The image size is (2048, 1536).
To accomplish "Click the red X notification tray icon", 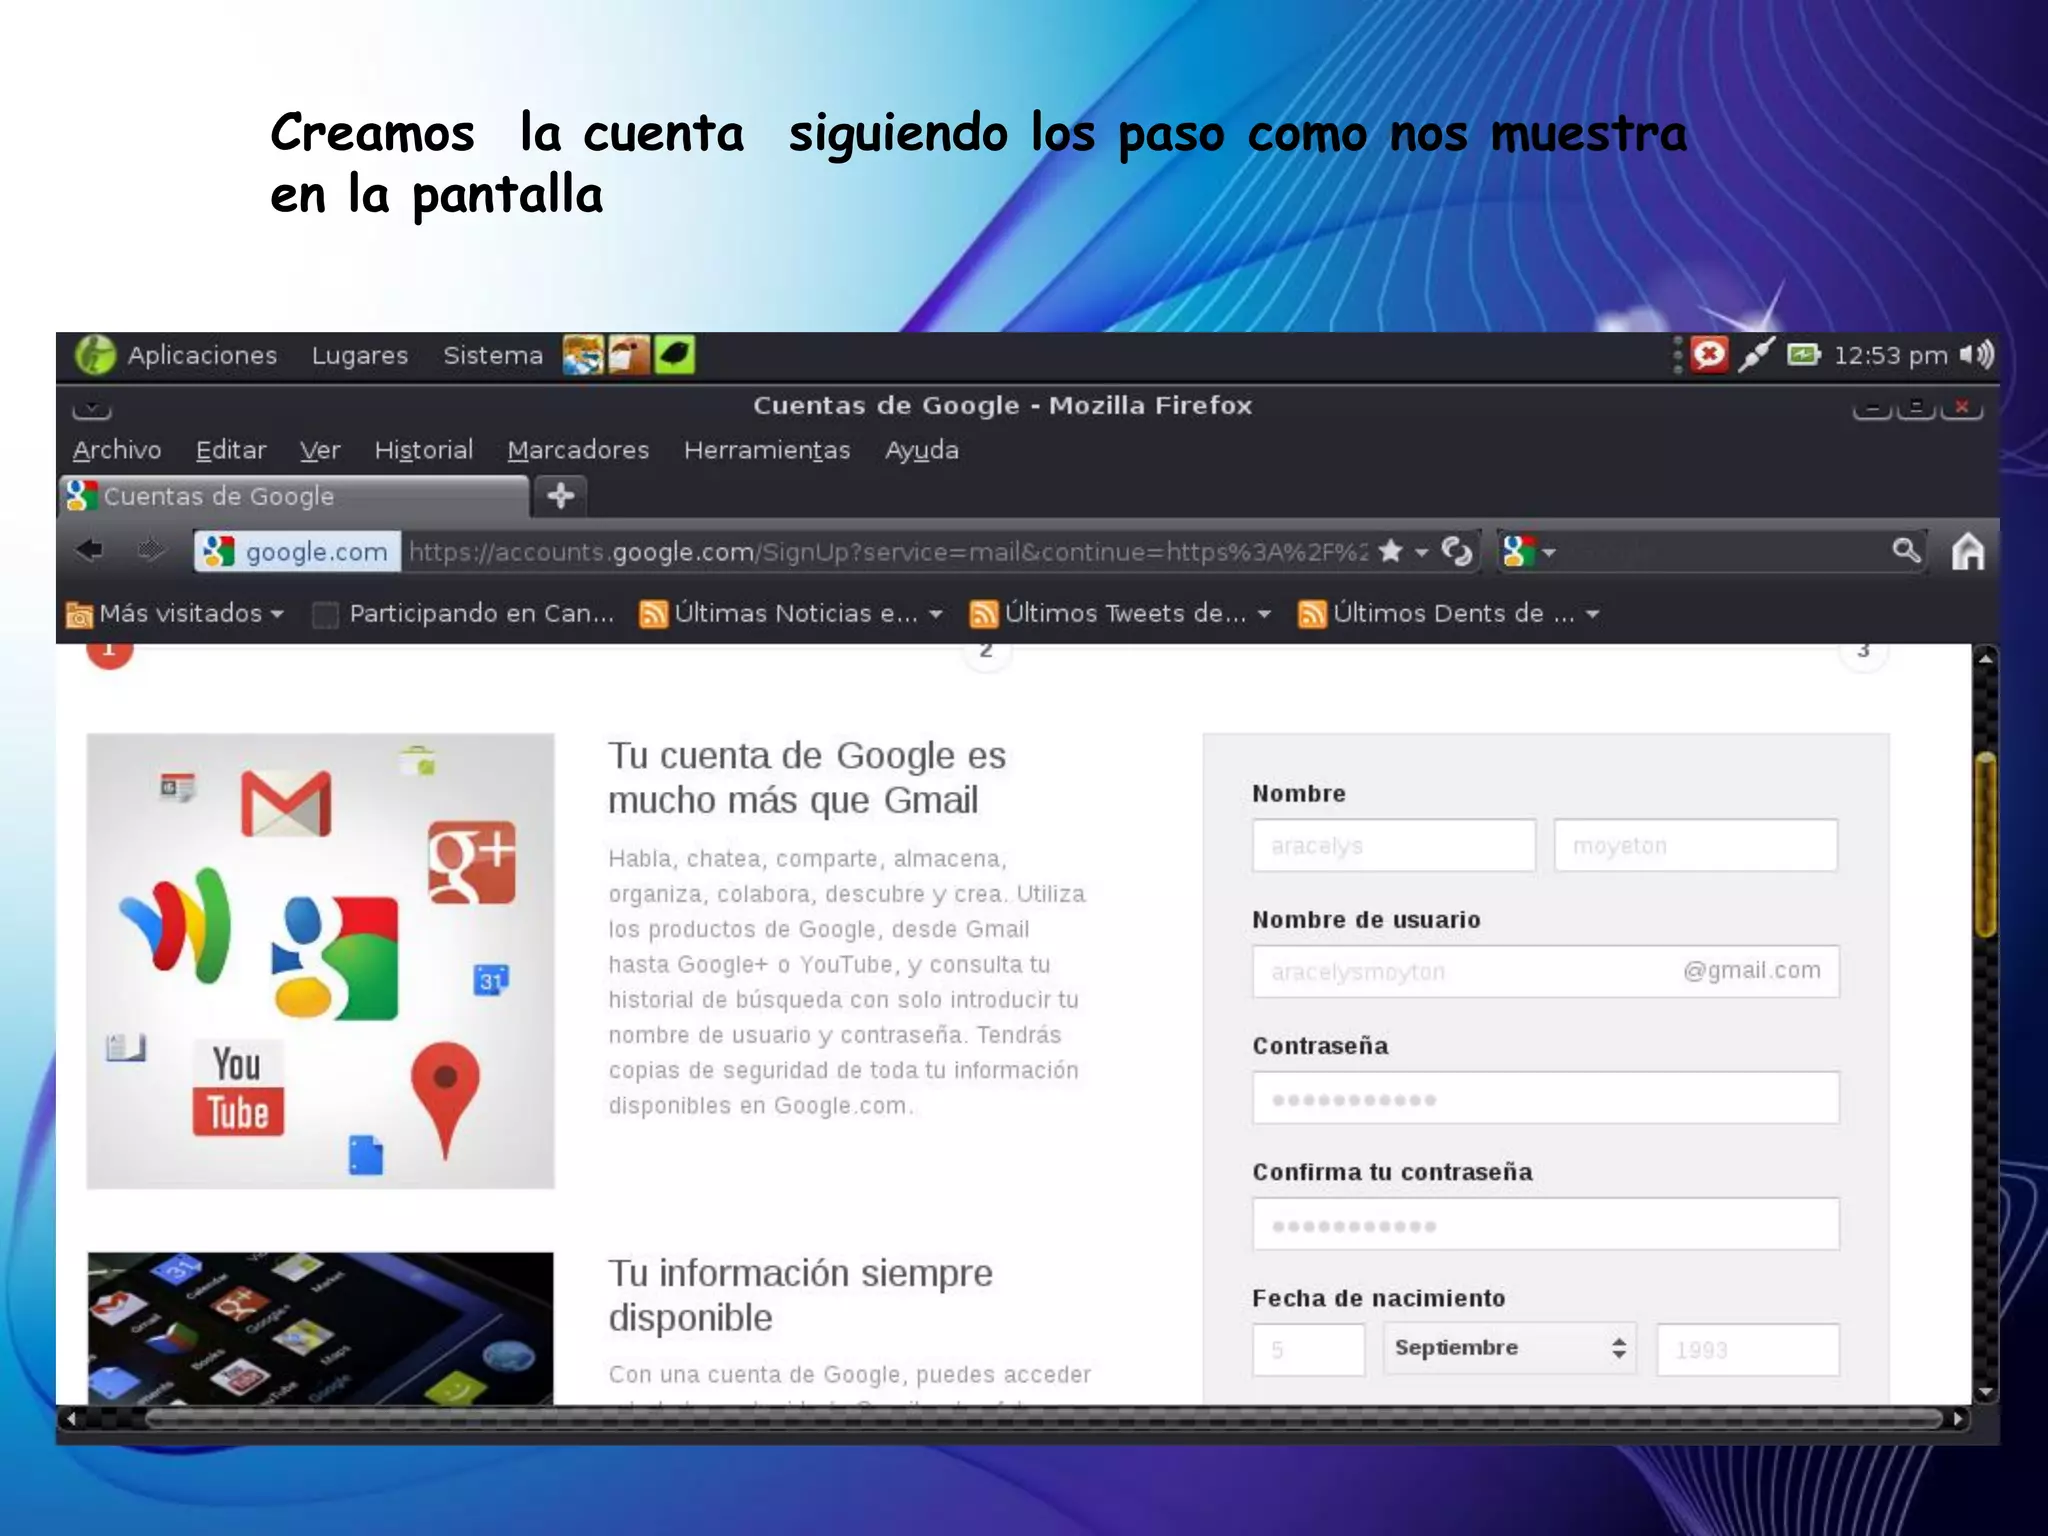I will tap(1709, 354).
